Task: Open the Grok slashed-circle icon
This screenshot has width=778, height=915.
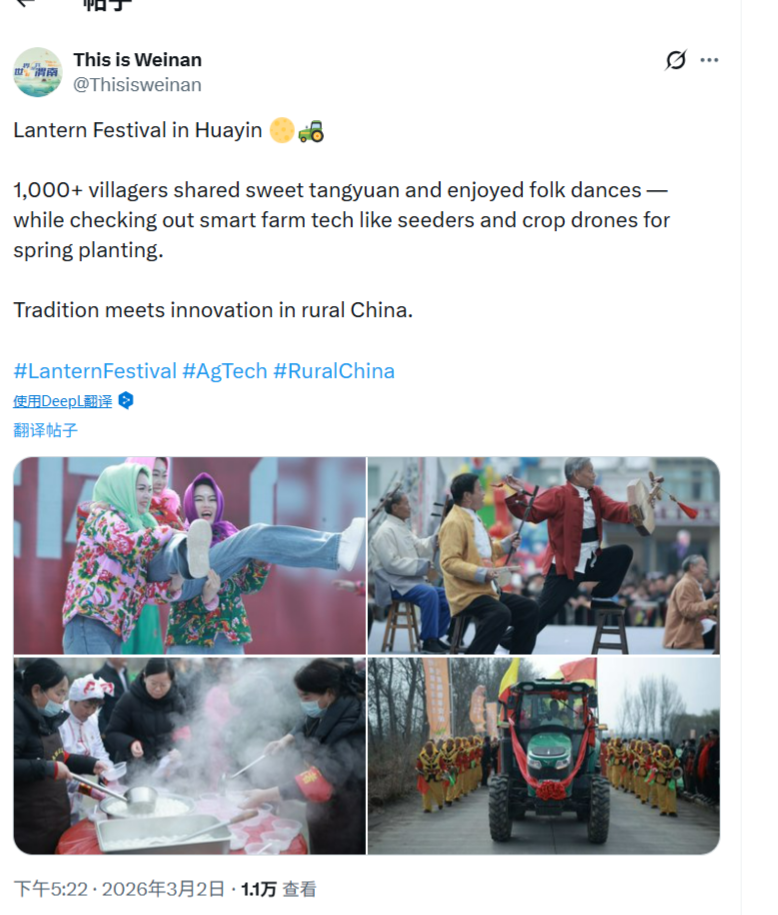Action: 675,60
